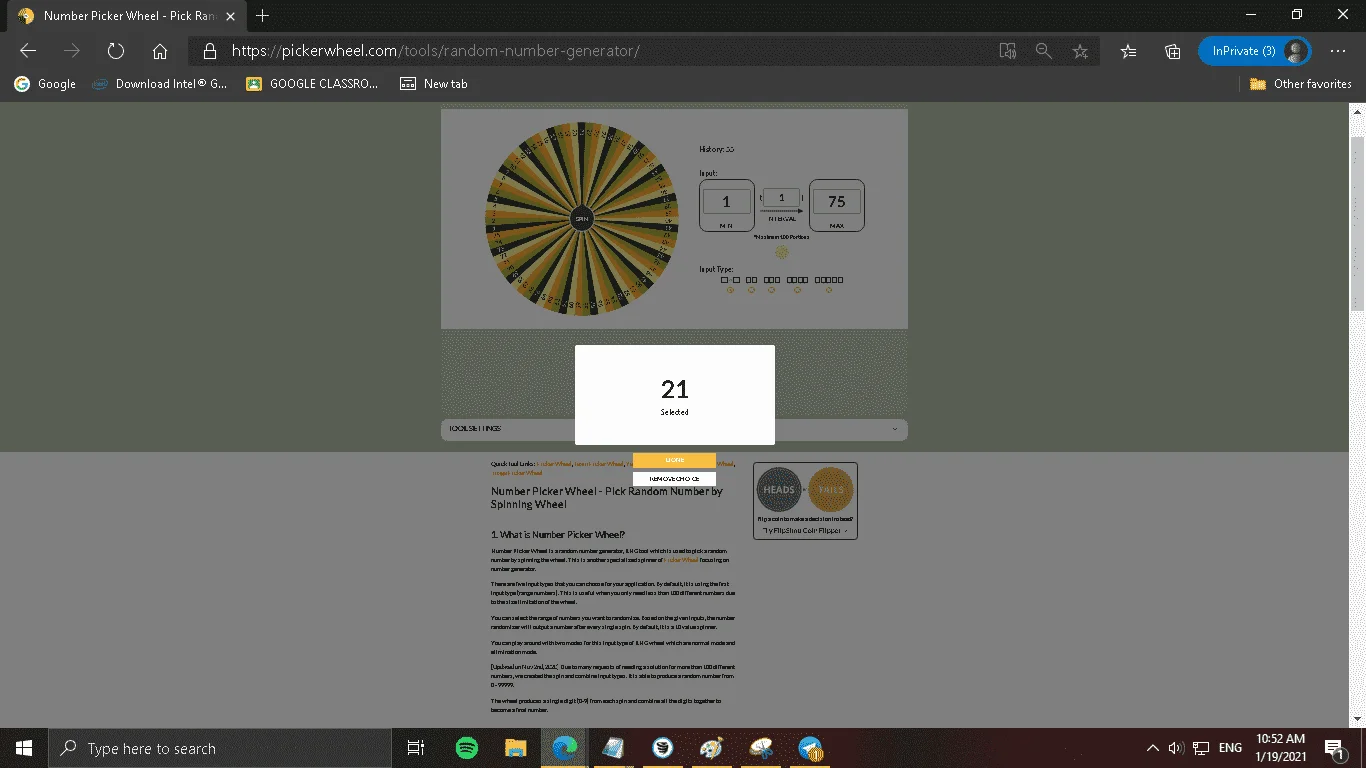Open the New tab bookmark
1366x768 pixels.
434,84
